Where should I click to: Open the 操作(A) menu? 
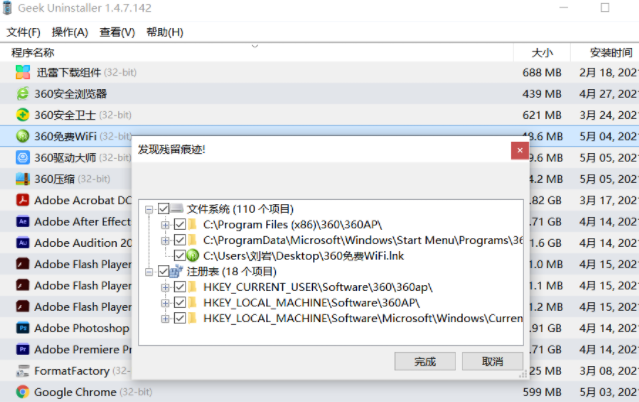pyautogui.click(x=70, y=32)
